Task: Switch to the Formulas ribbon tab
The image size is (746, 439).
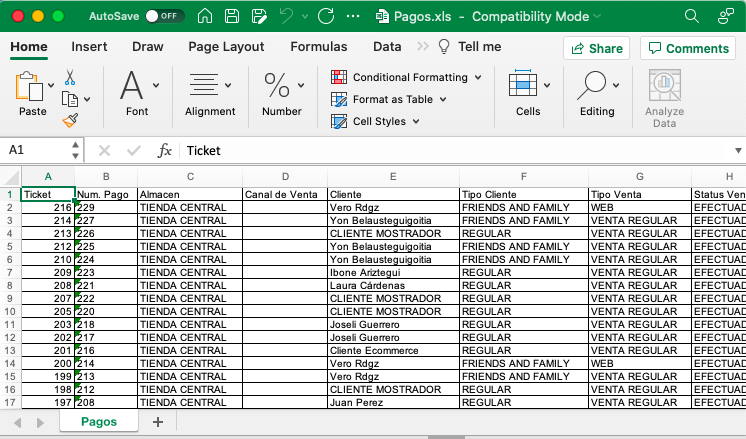Action: pyautogui.click(x=319, y=47)
